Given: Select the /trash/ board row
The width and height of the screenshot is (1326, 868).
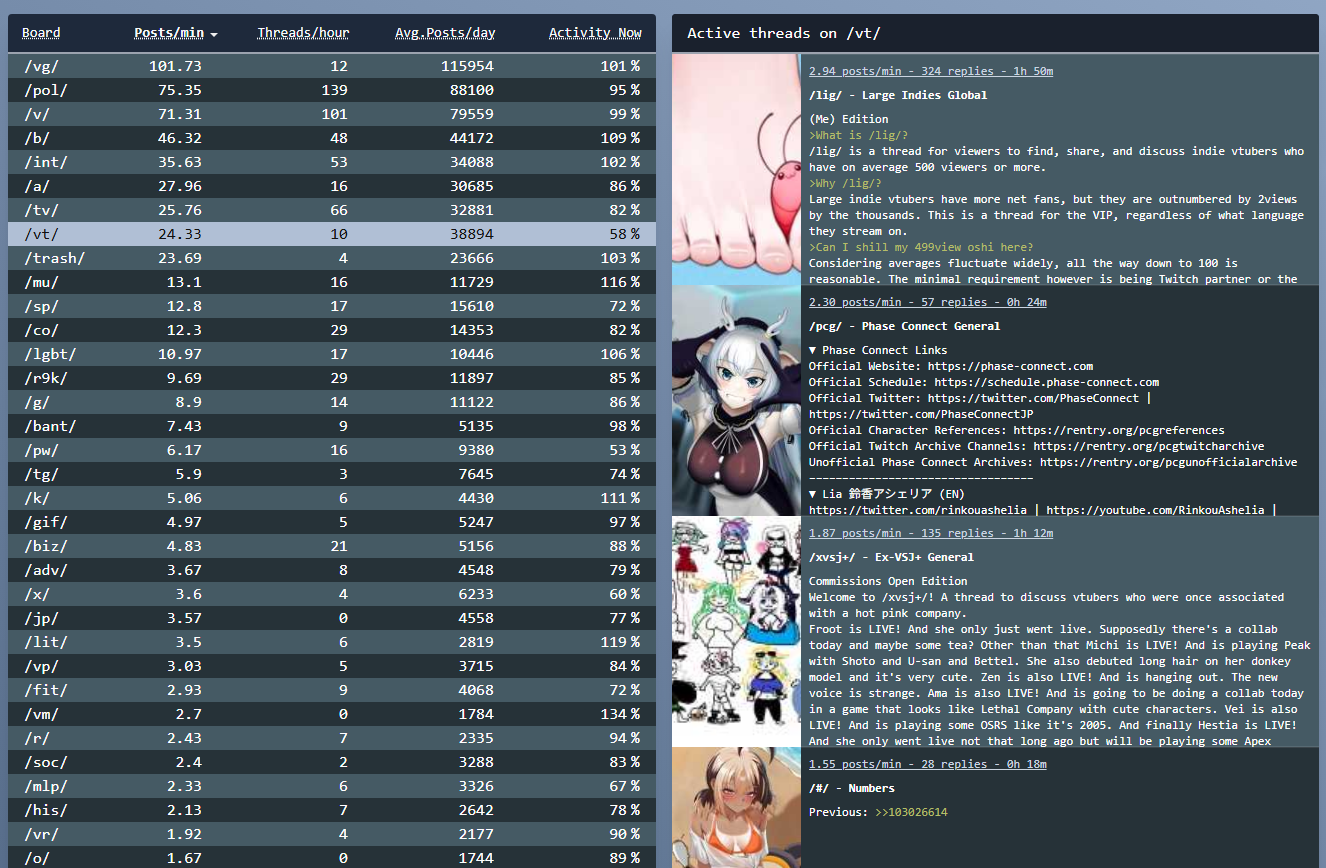Looking at the screenshot, I should coord(332,258).
